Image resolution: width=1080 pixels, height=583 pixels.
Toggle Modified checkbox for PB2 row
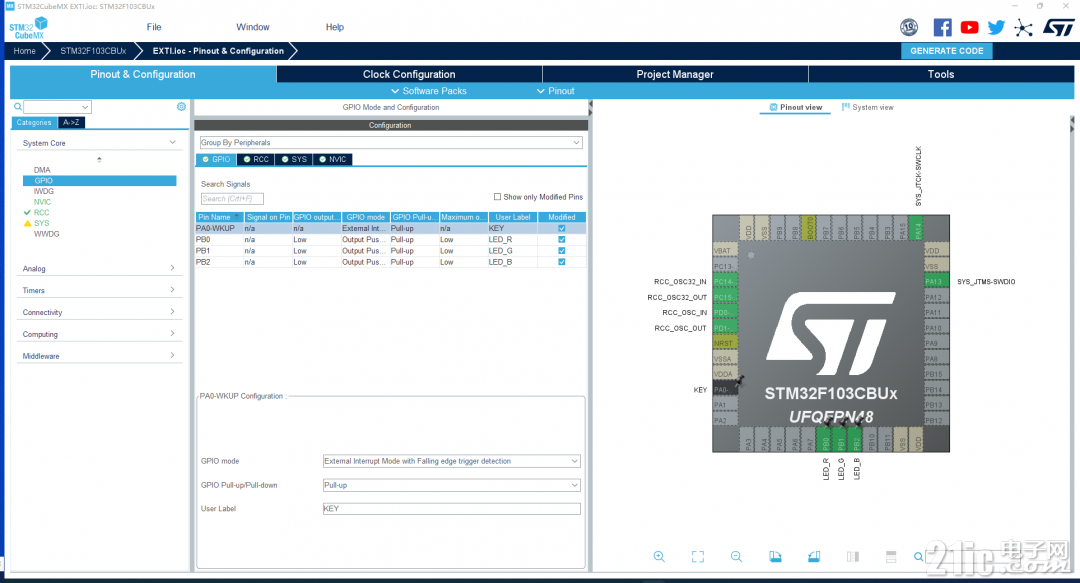pos(561,262)
